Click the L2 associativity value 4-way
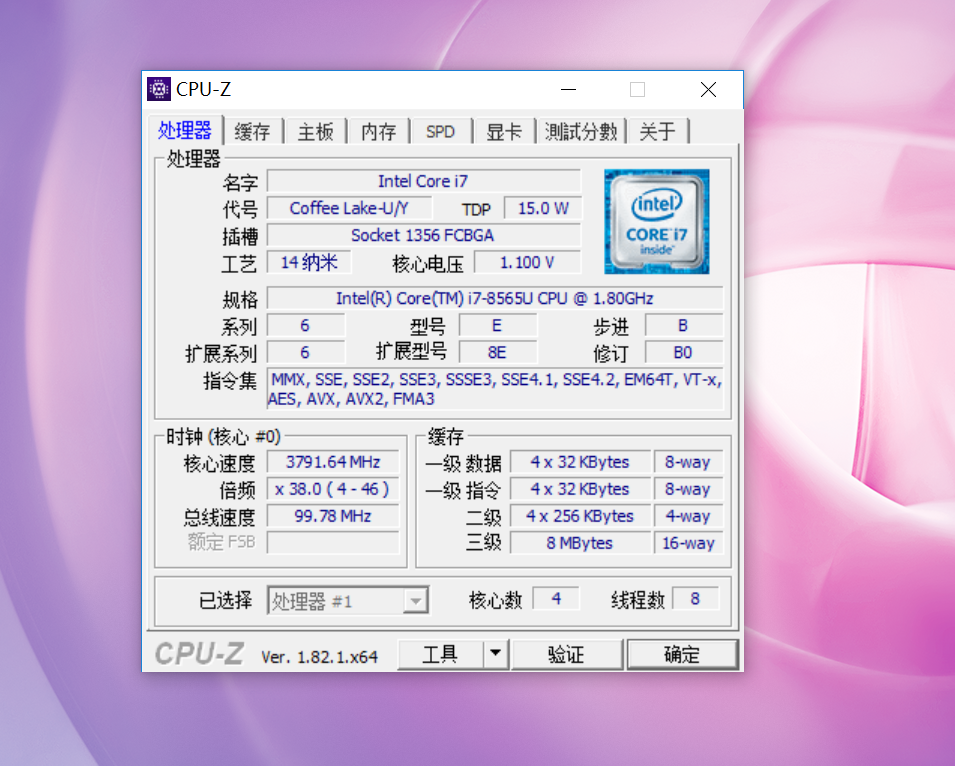Viewport: 955px width, 766px height. (x=688, y=516)
